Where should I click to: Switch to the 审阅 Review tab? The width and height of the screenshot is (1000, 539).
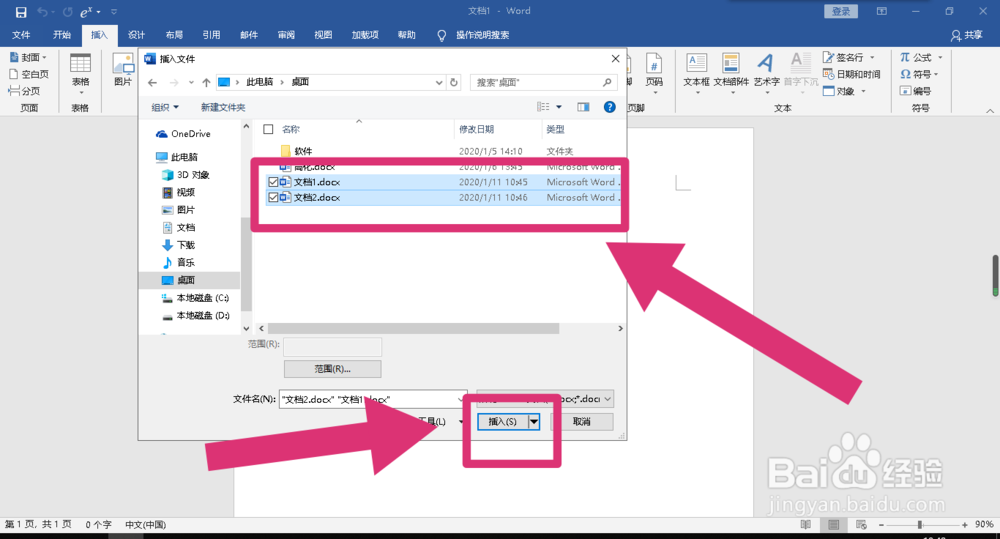(x=286, y=35)
